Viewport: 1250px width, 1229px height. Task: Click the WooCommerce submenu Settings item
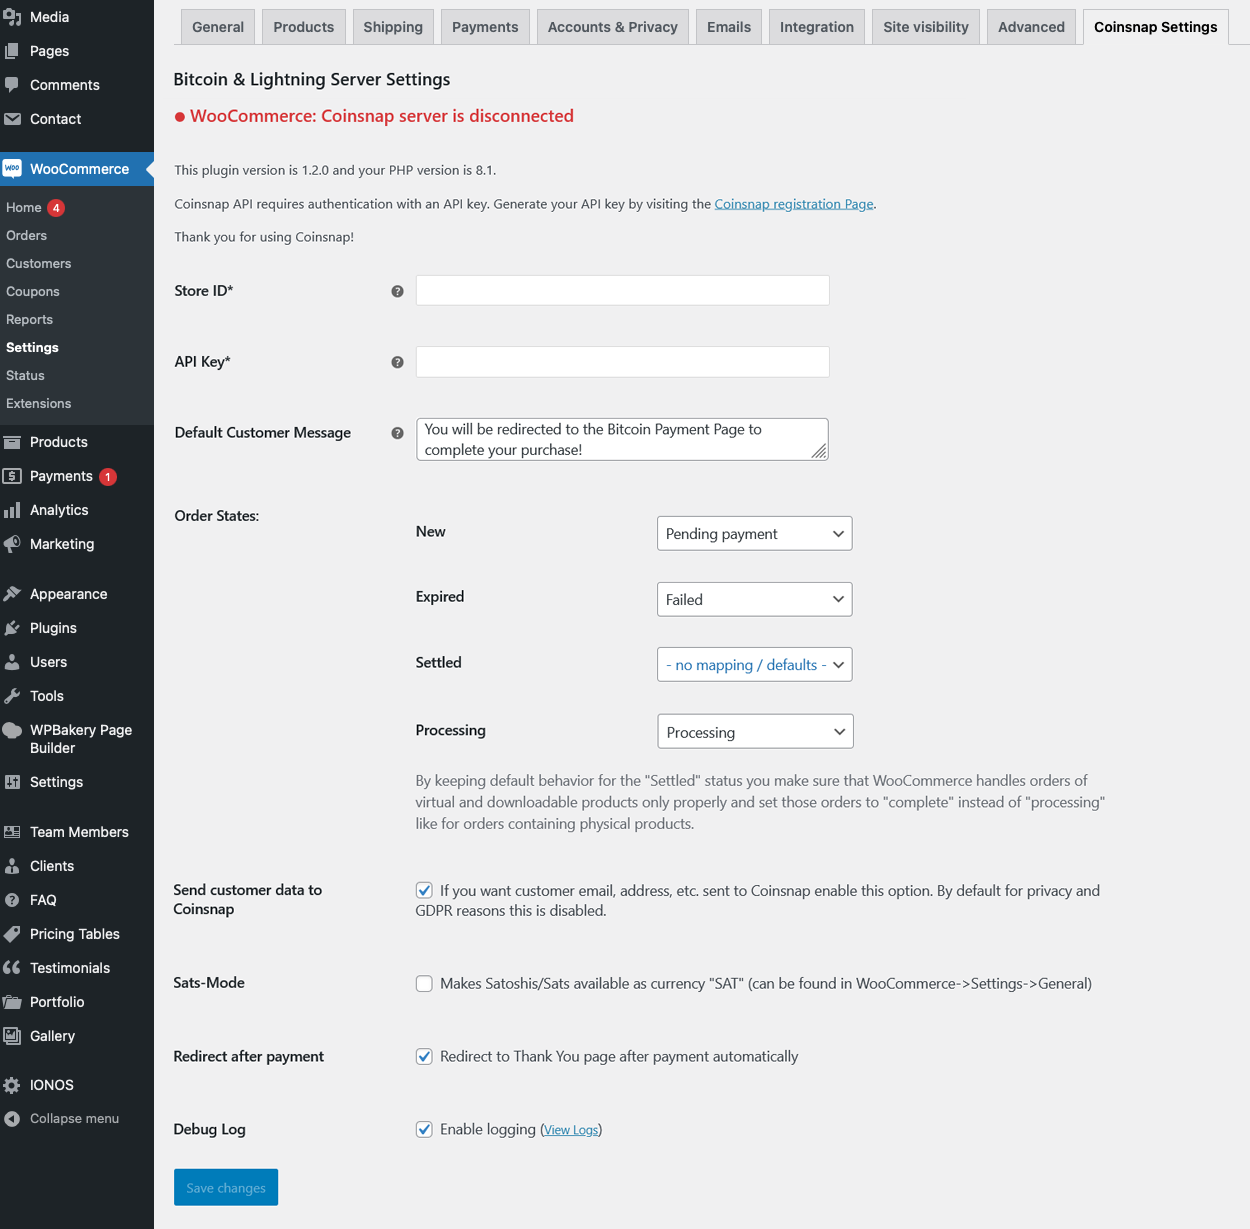pos(33,348)
